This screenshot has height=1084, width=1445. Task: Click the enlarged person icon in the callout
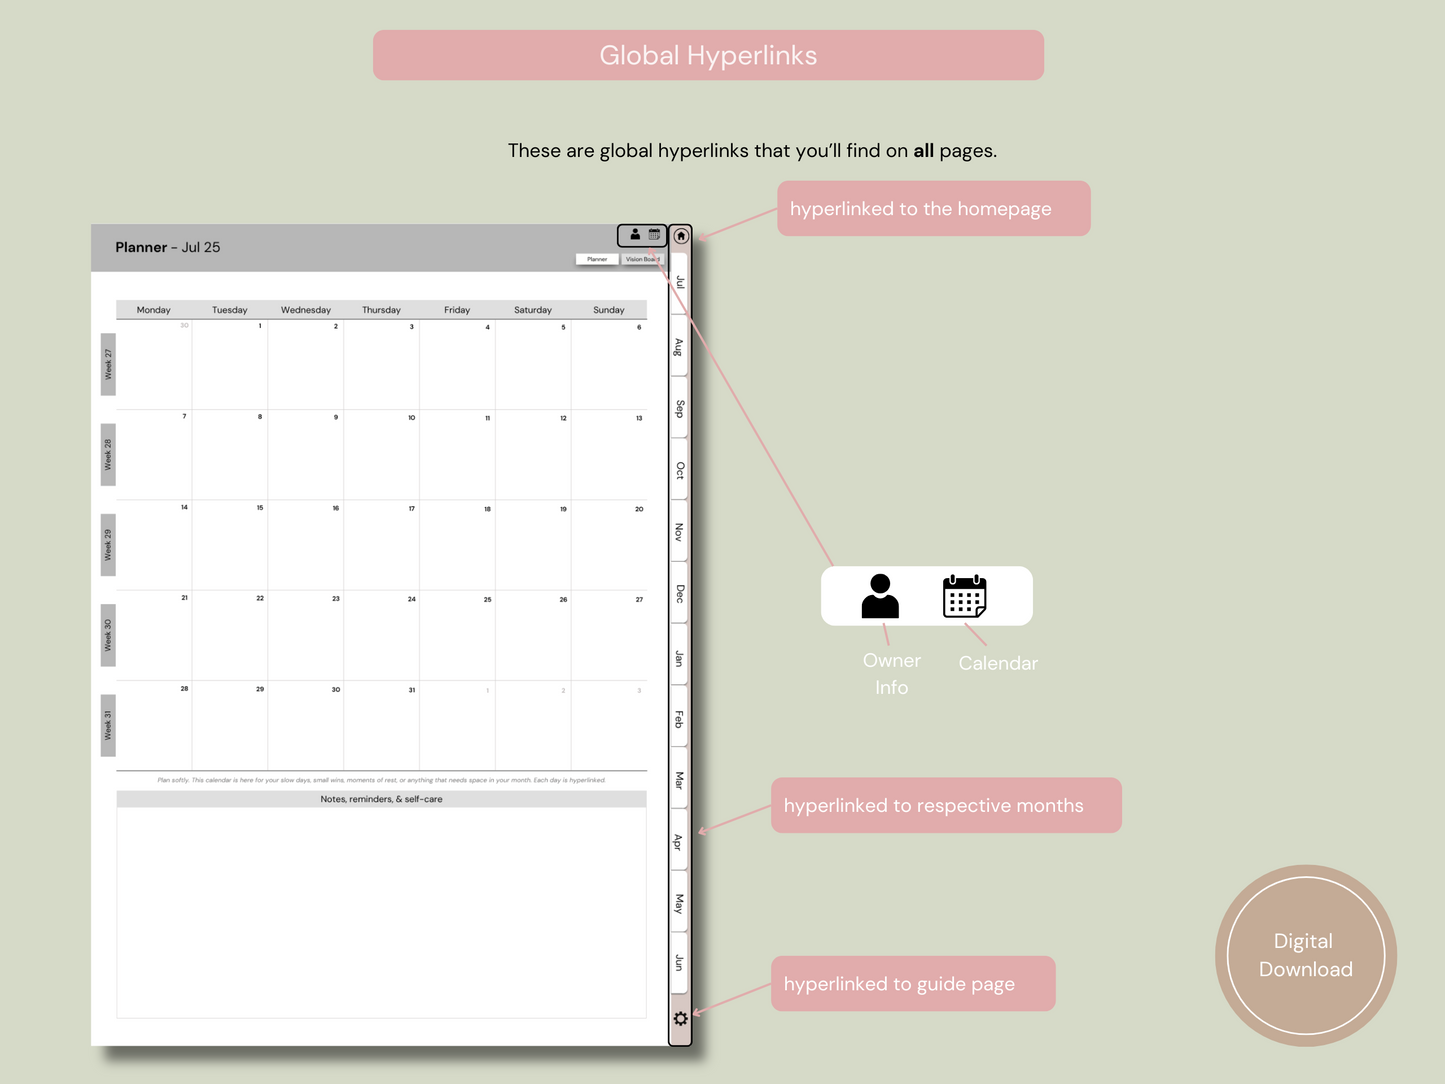[880, 596]
